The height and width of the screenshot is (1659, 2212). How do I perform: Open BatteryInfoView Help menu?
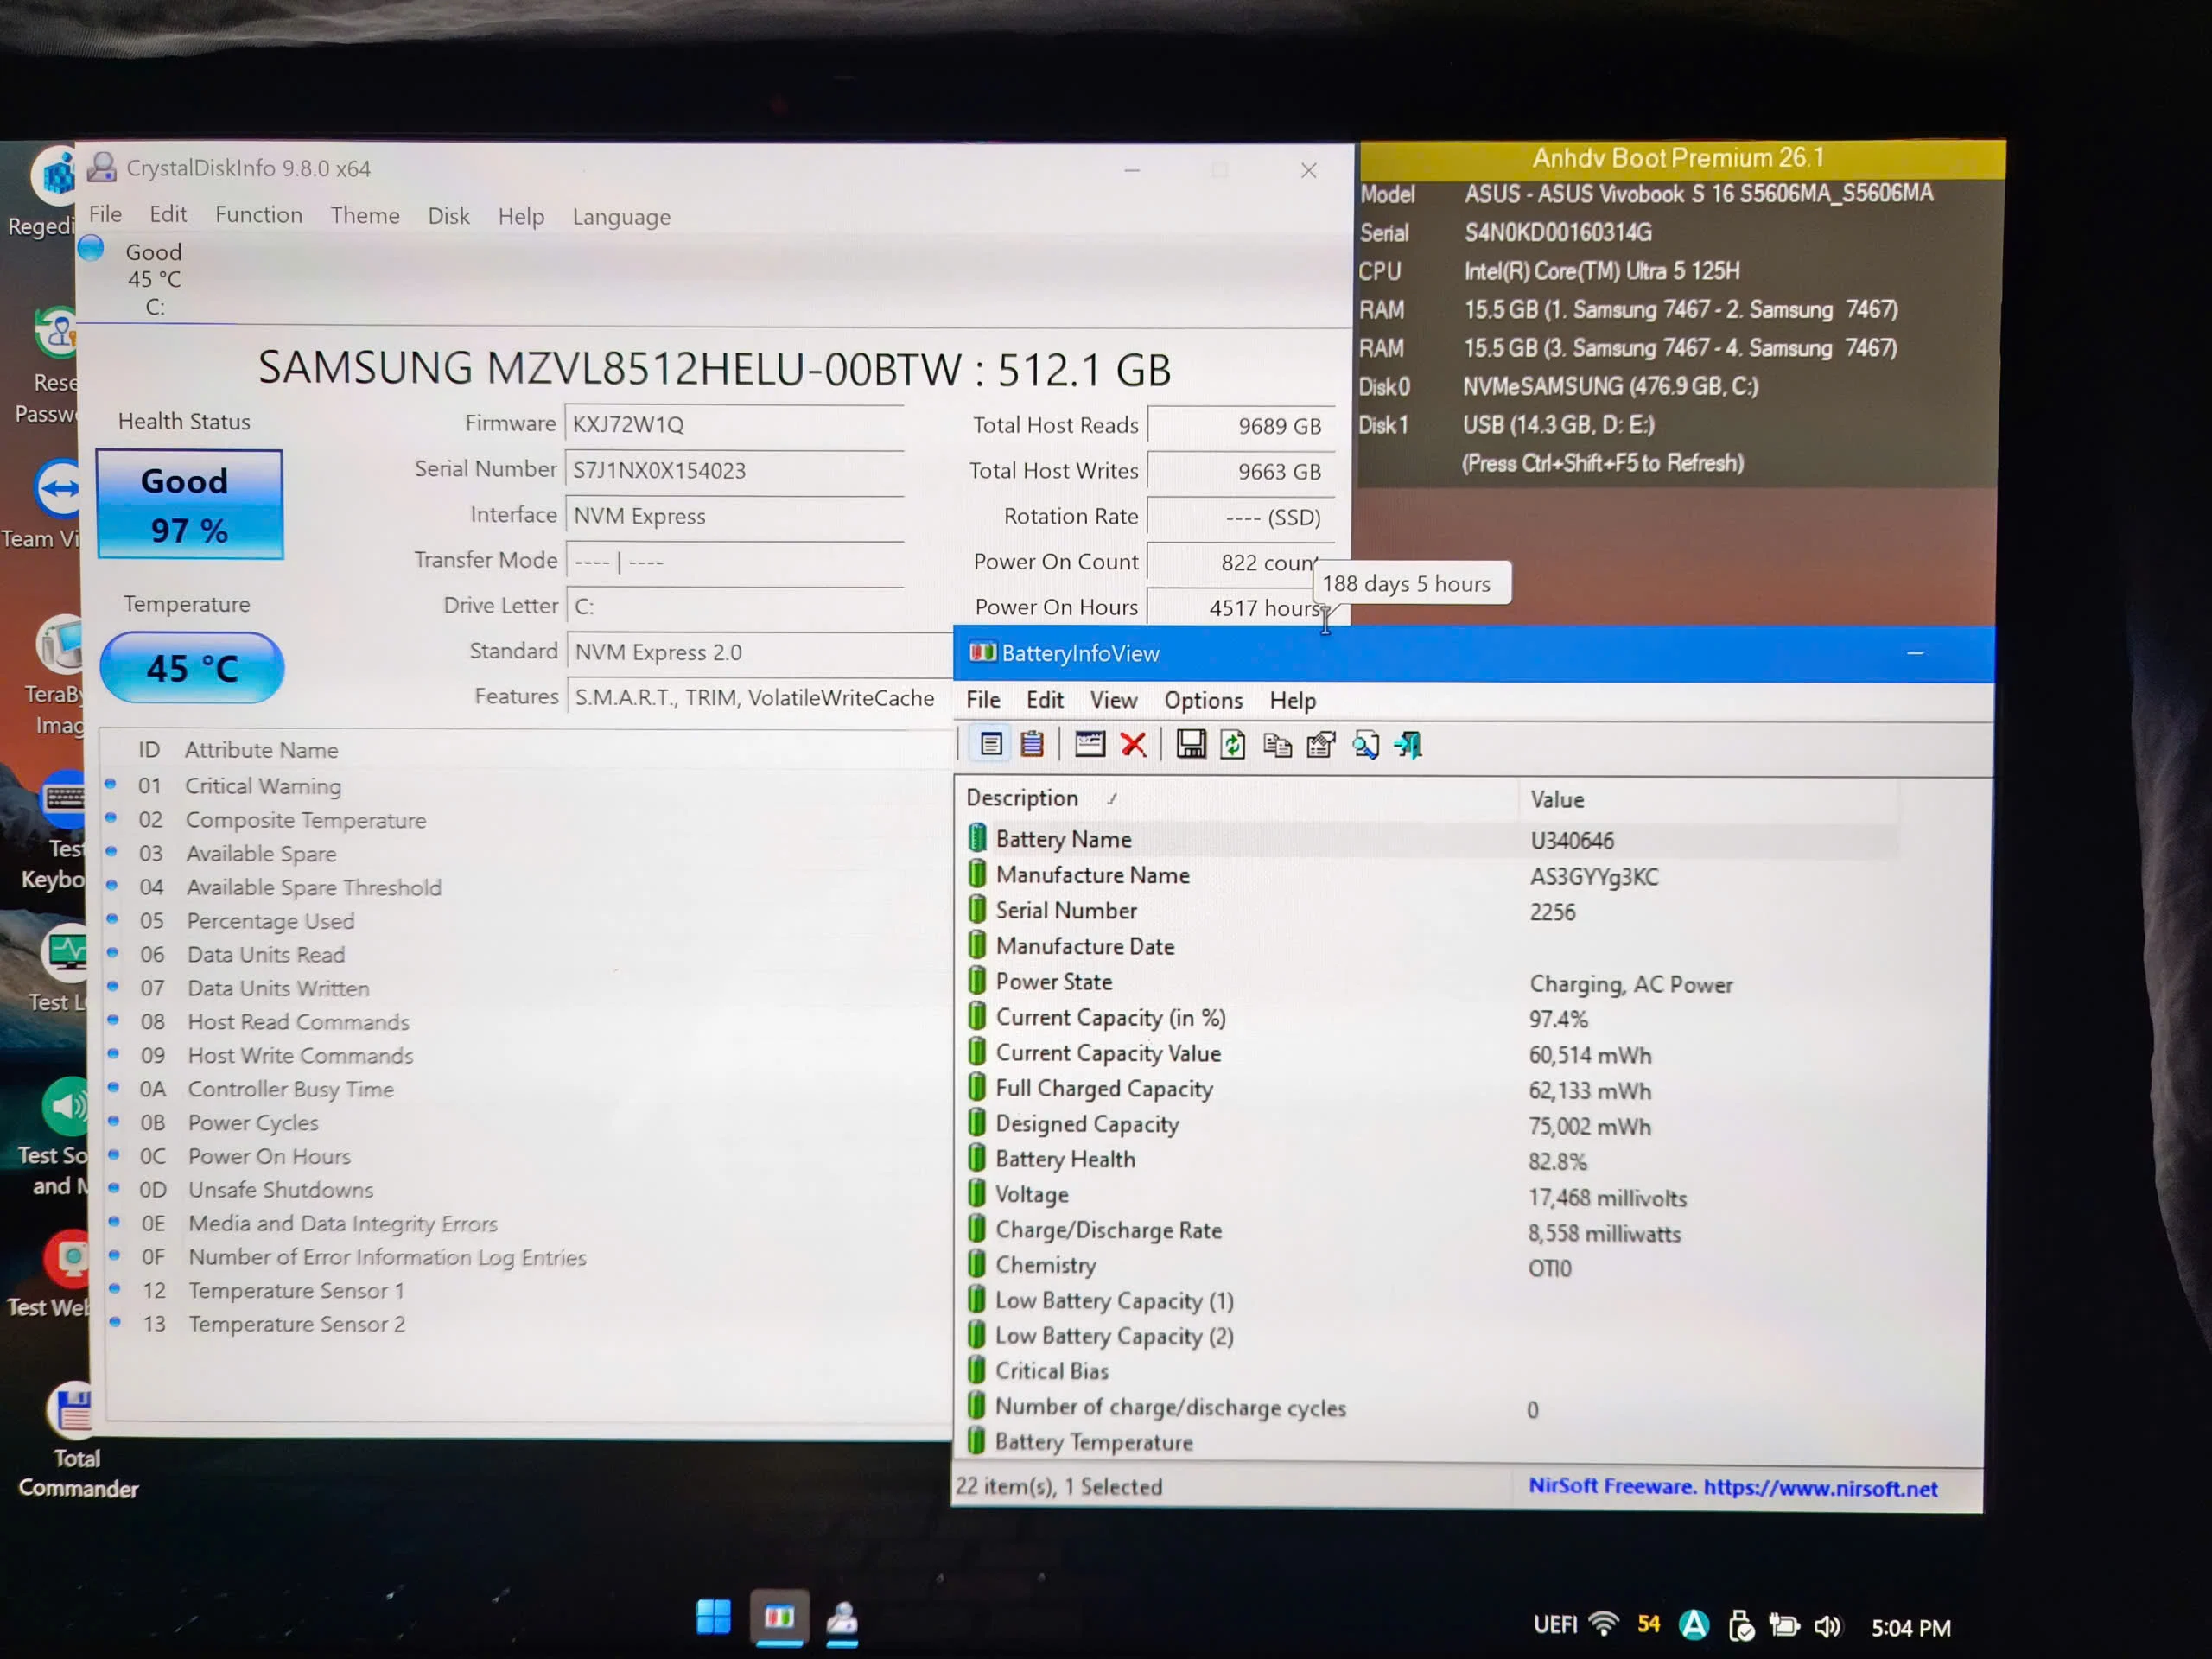[x=1292, y=701]
